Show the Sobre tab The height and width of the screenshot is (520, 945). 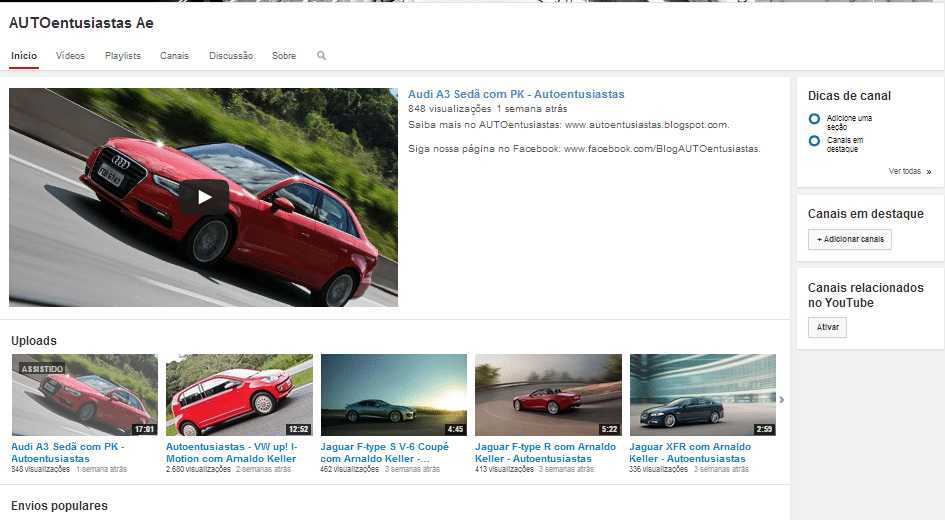coord(284,56)
